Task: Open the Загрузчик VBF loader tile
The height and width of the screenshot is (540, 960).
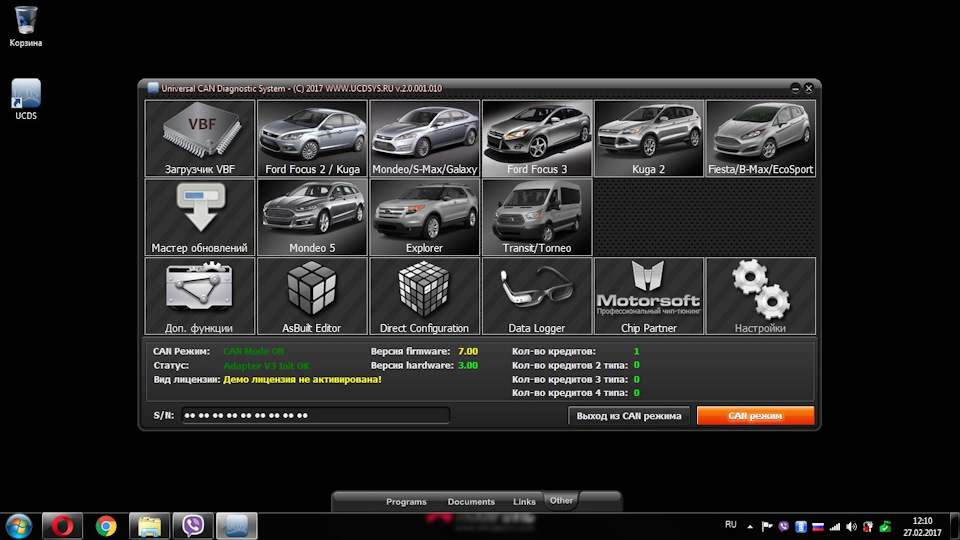Action: point(200,138)
